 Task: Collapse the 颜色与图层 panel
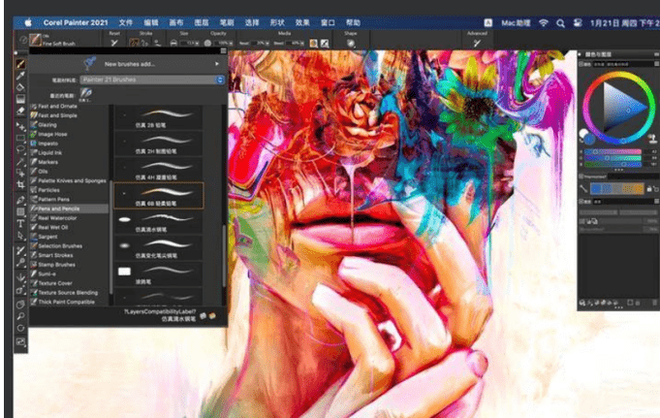click(580, 54)
